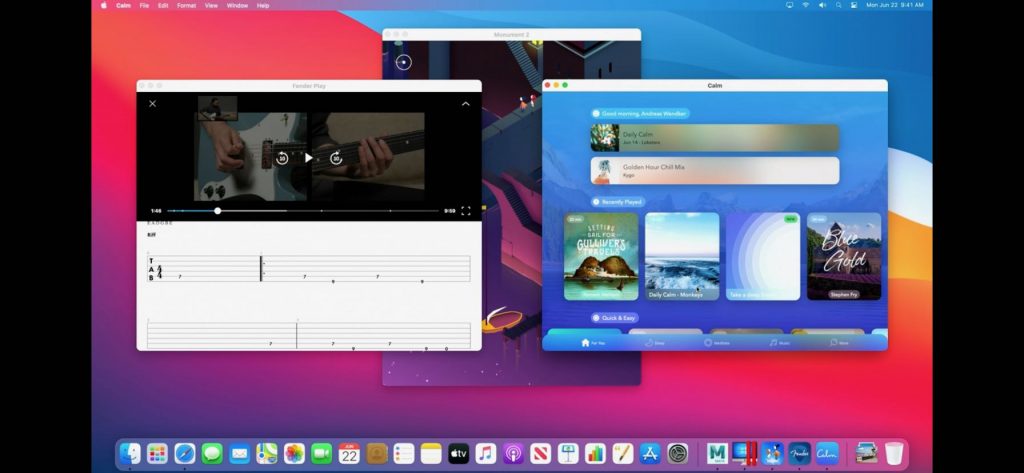Click the video progress slider knob
The width and height of the screenshot is (1024, 473).
click(218, 211)
